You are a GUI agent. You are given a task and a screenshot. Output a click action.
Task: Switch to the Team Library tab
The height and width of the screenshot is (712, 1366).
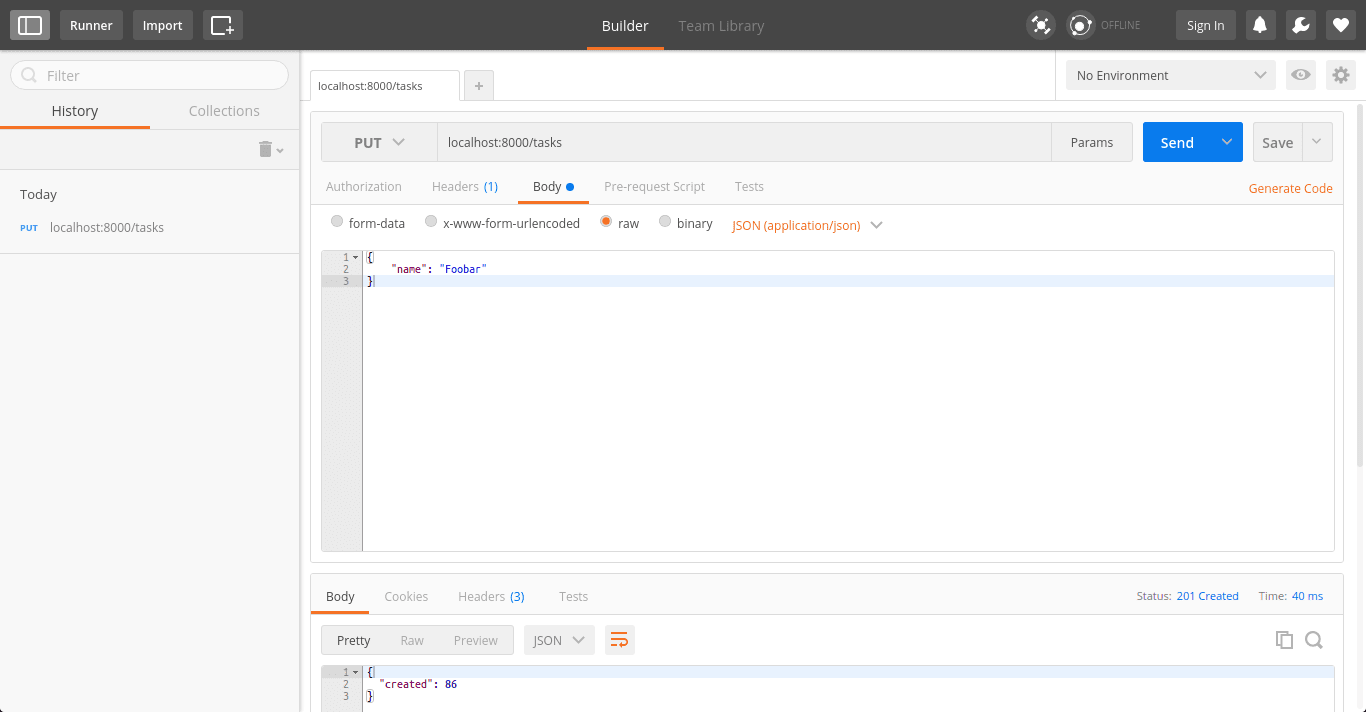[x=721, y=26]
